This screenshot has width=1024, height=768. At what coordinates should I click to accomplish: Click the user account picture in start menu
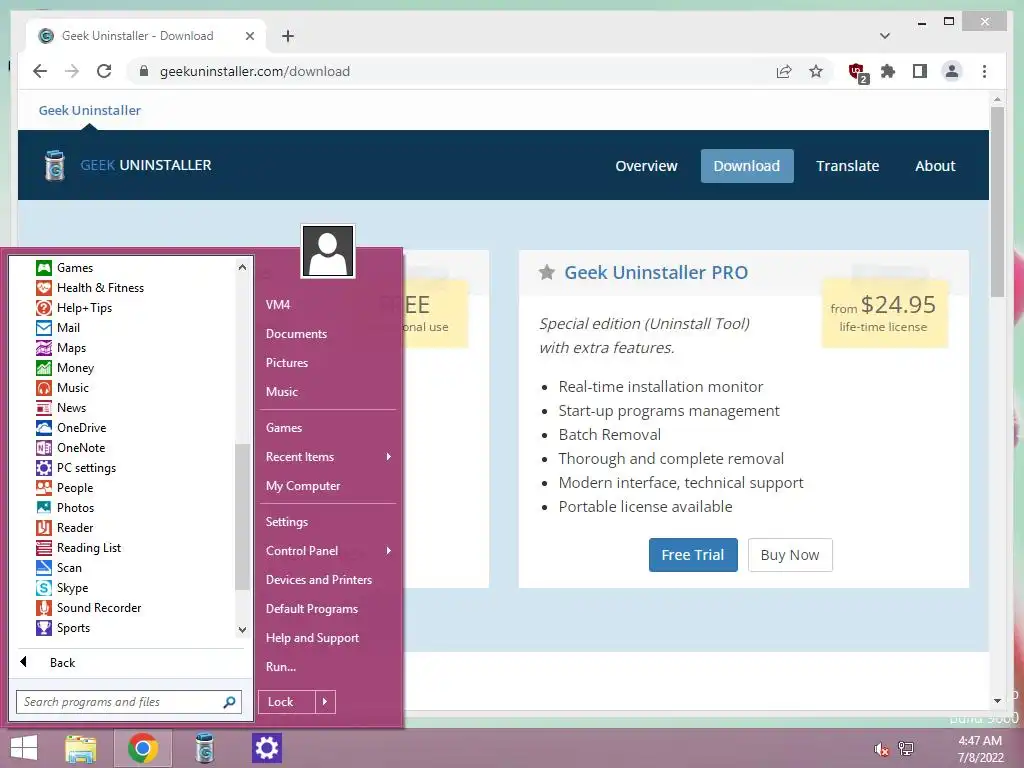pyautogui.click(x=328, y=251)
